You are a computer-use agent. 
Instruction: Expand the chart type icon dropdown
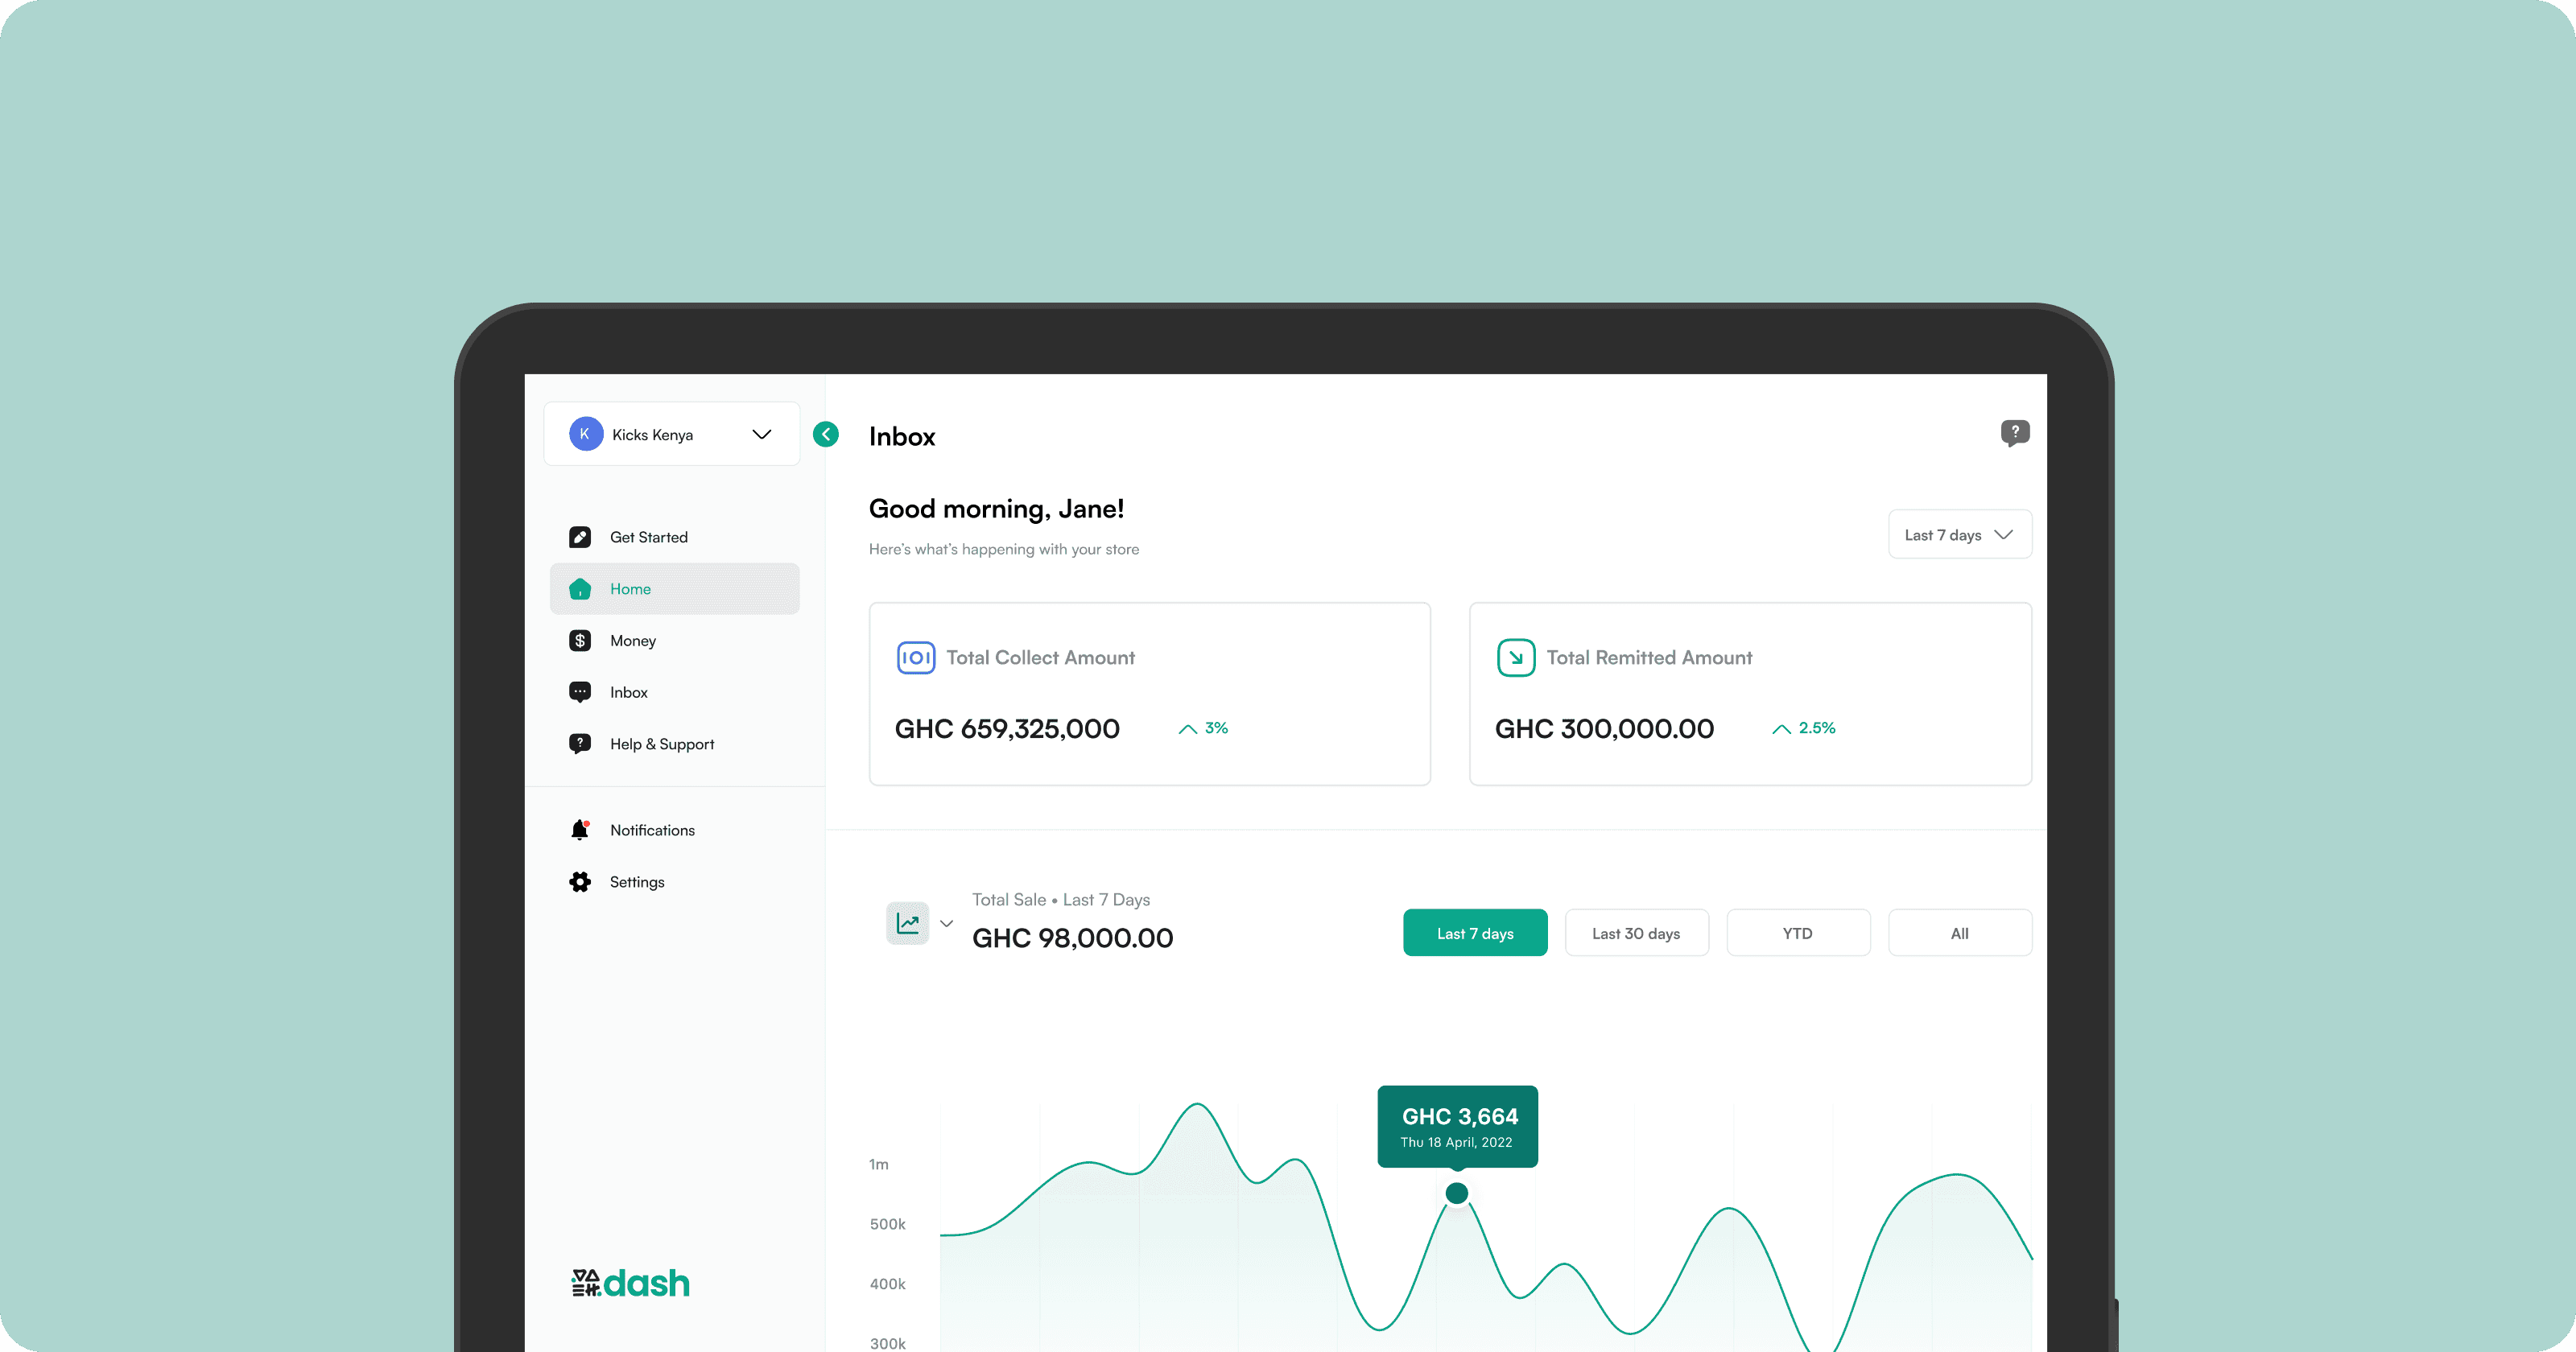point(945,924)
